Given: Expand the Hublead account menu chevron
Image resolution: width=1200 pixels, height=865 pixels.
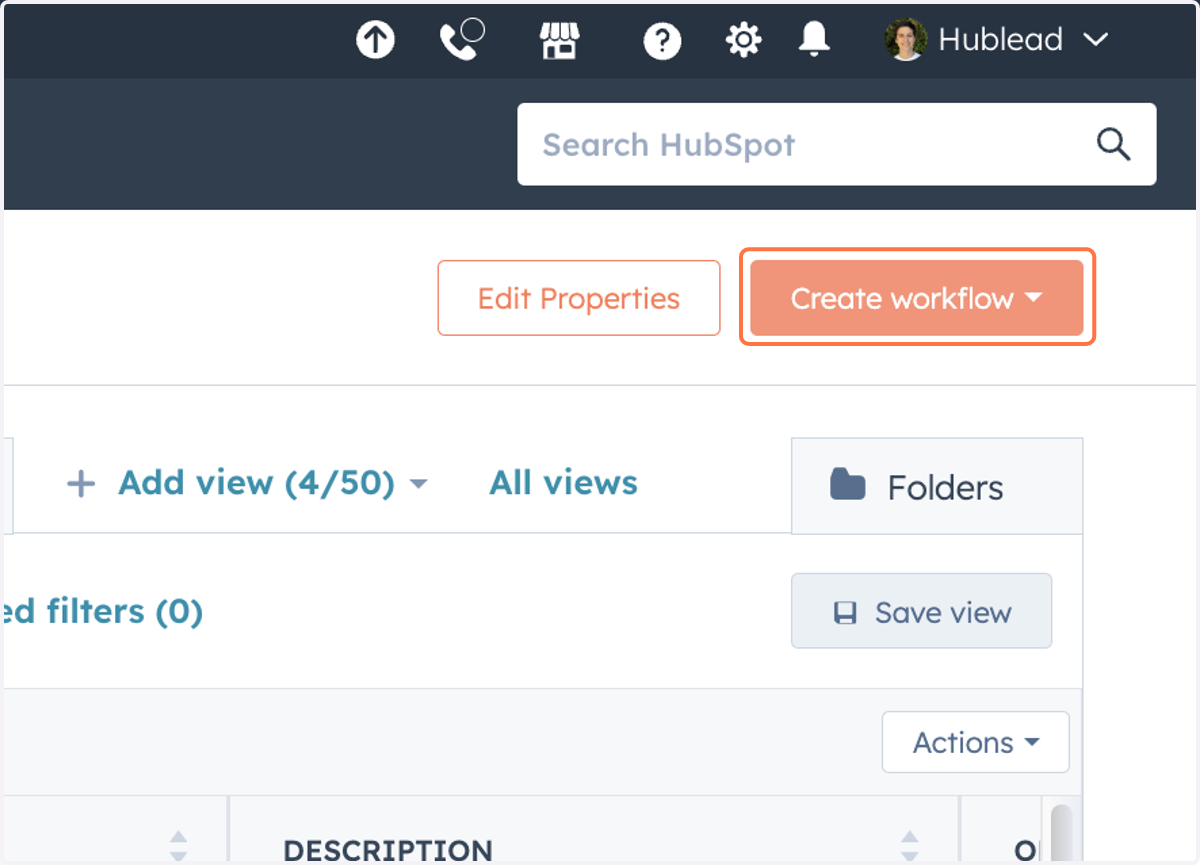Looking at the screenshot, I should (1095, 40).
